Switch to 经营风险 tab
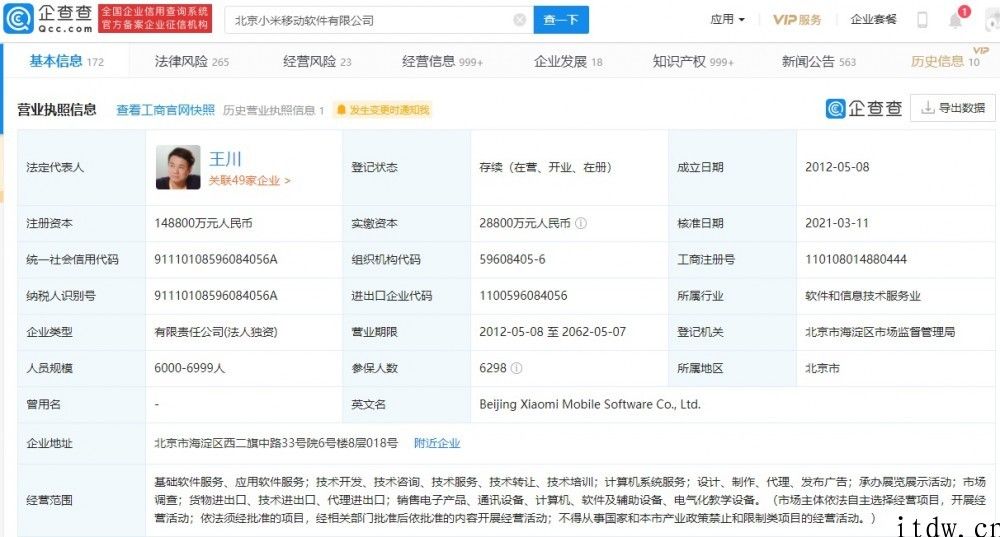Viewport: 1000px width, 537px height. pos(317,61)
